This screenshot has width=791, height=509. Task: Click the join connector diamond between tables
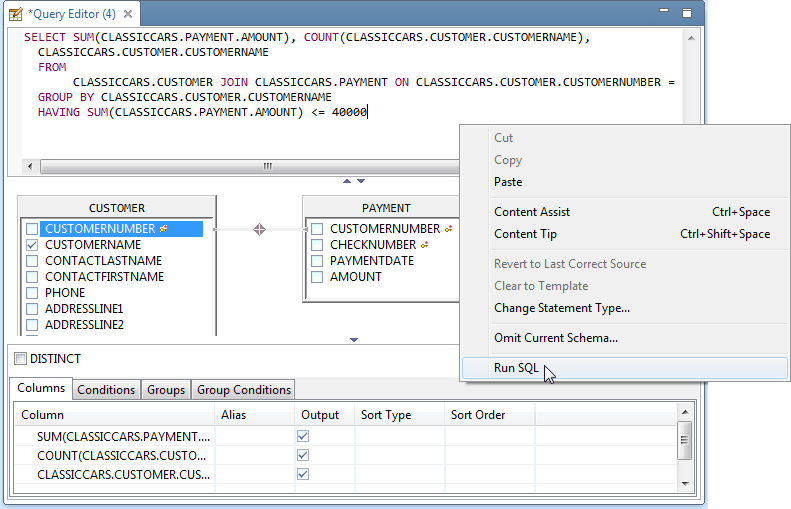(x=259, y=229)
